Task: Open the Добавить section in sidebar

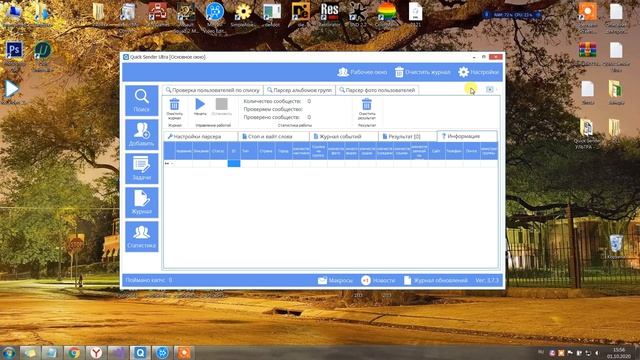Action: point(142,135)
